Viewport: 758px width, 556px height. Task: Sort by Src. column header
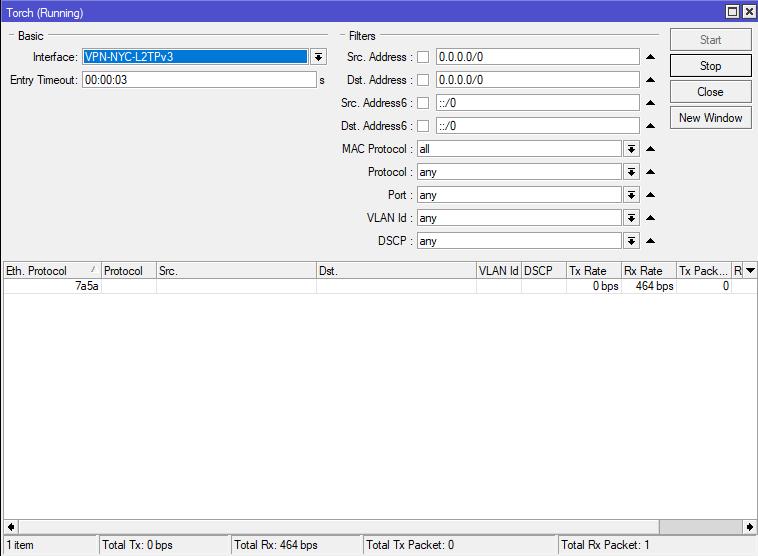tap(236, 271)
